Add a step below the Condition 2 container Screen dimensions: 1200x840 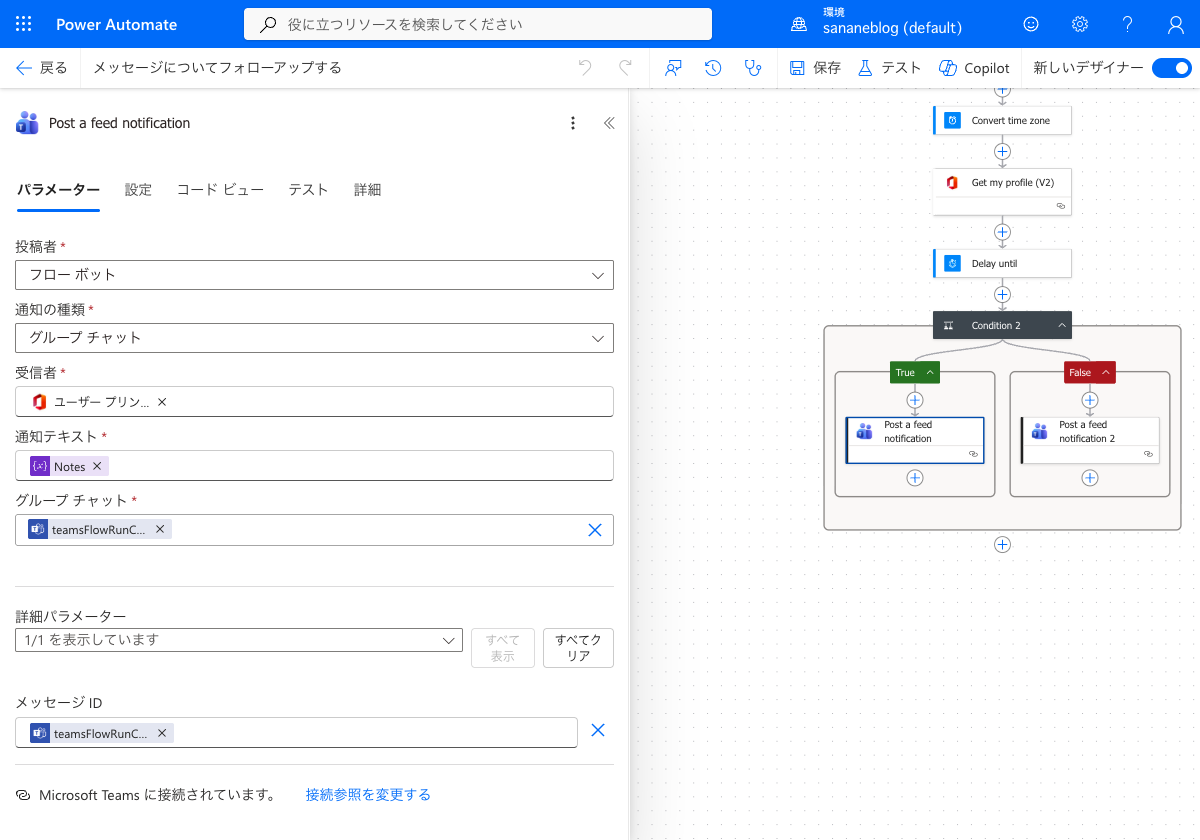[x=1002, y=545]
